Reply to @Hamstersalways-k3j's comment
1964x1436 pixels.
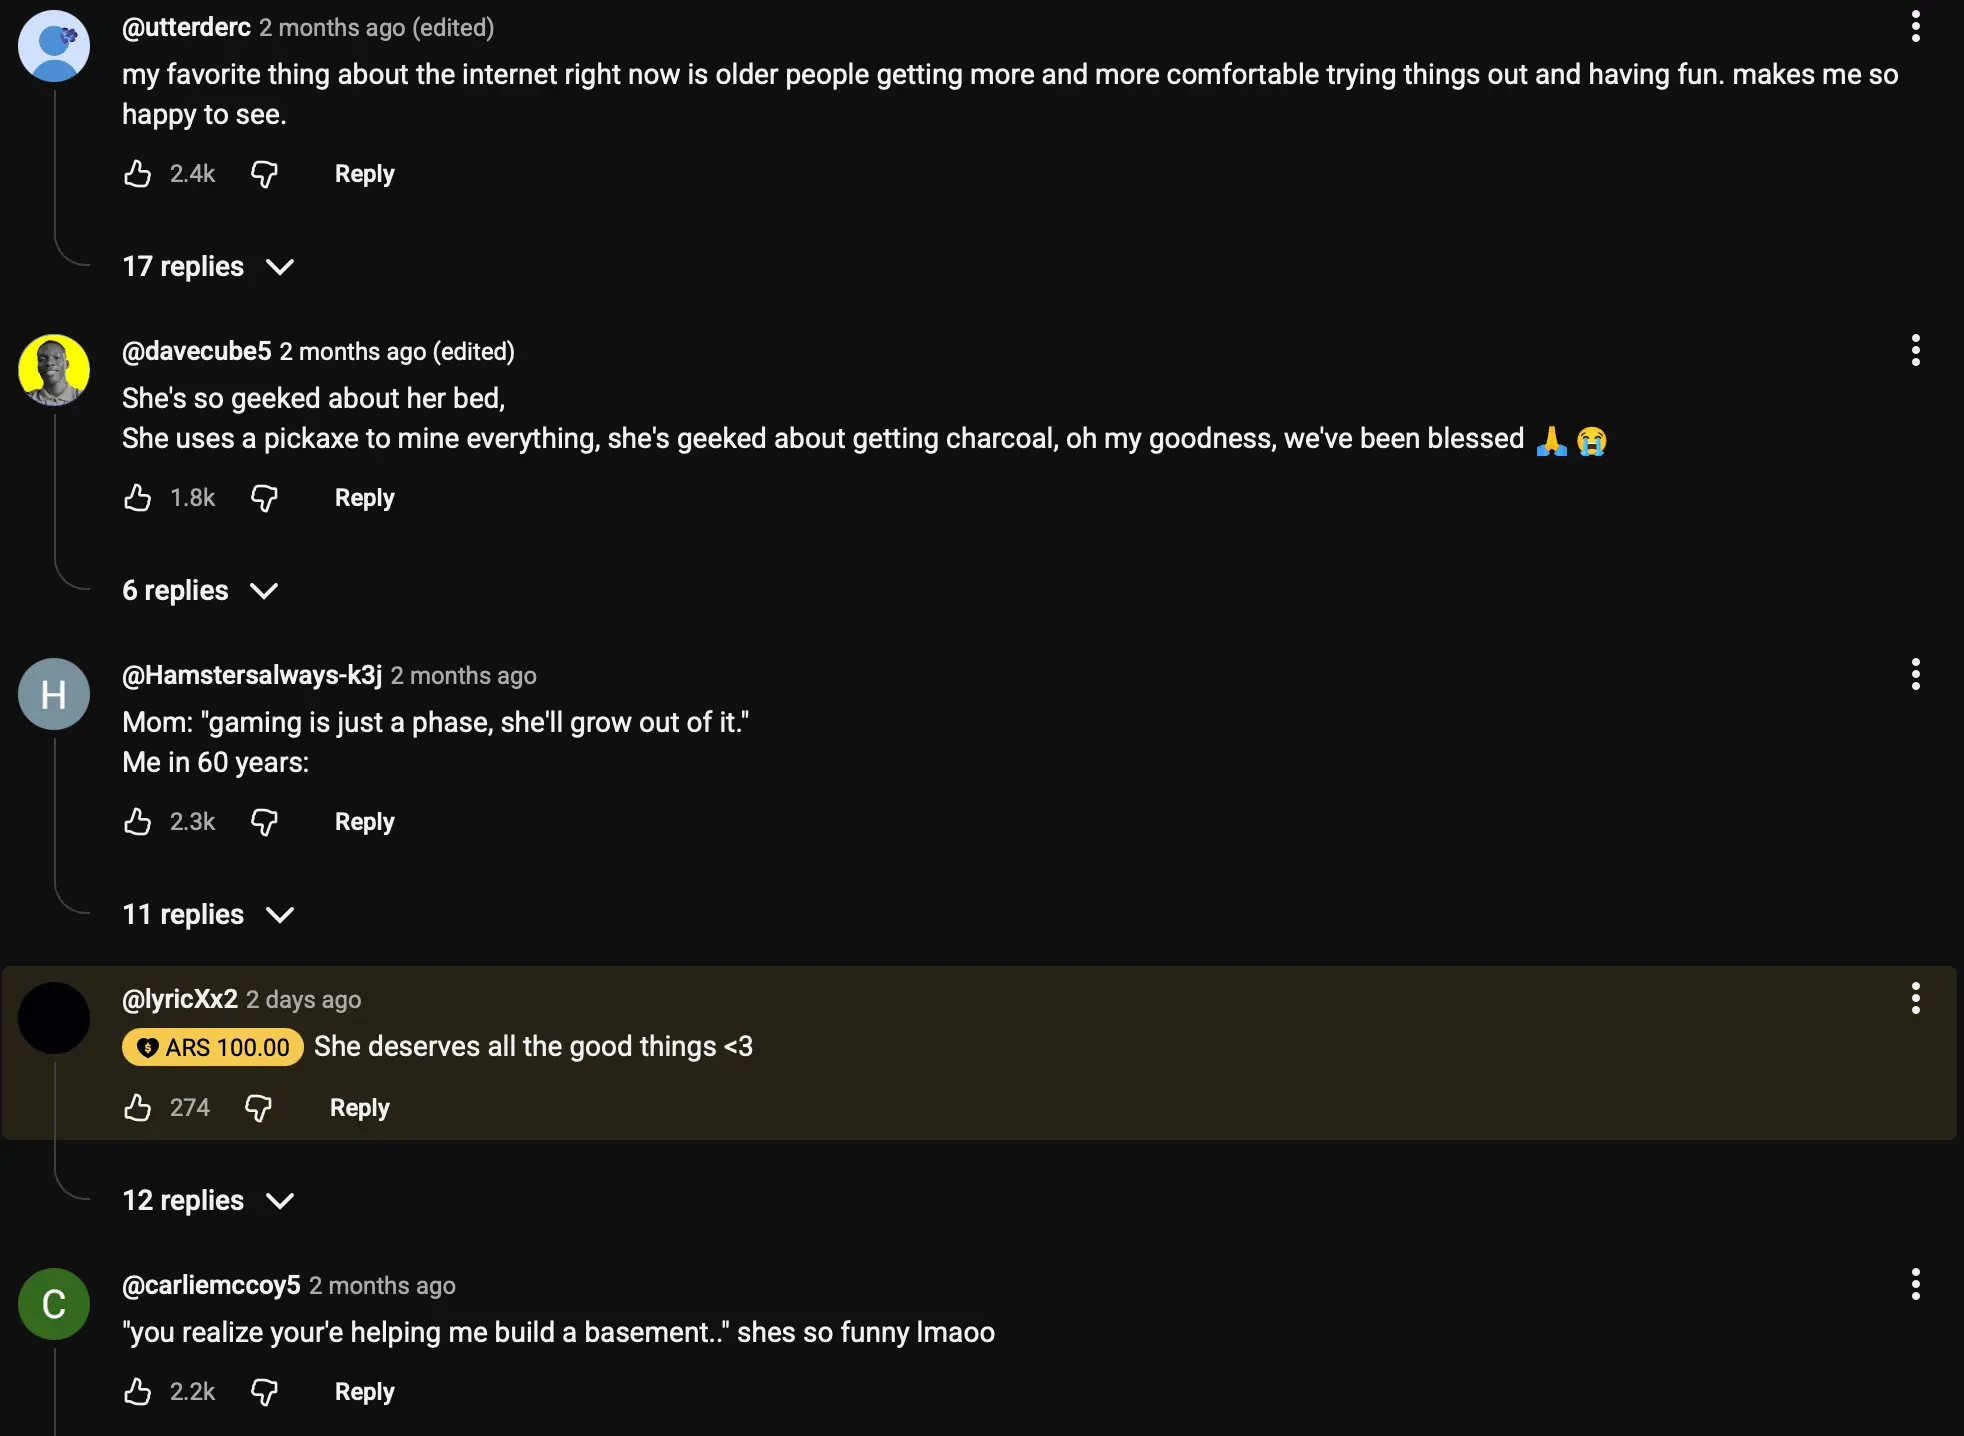click(x=364, y=821)
